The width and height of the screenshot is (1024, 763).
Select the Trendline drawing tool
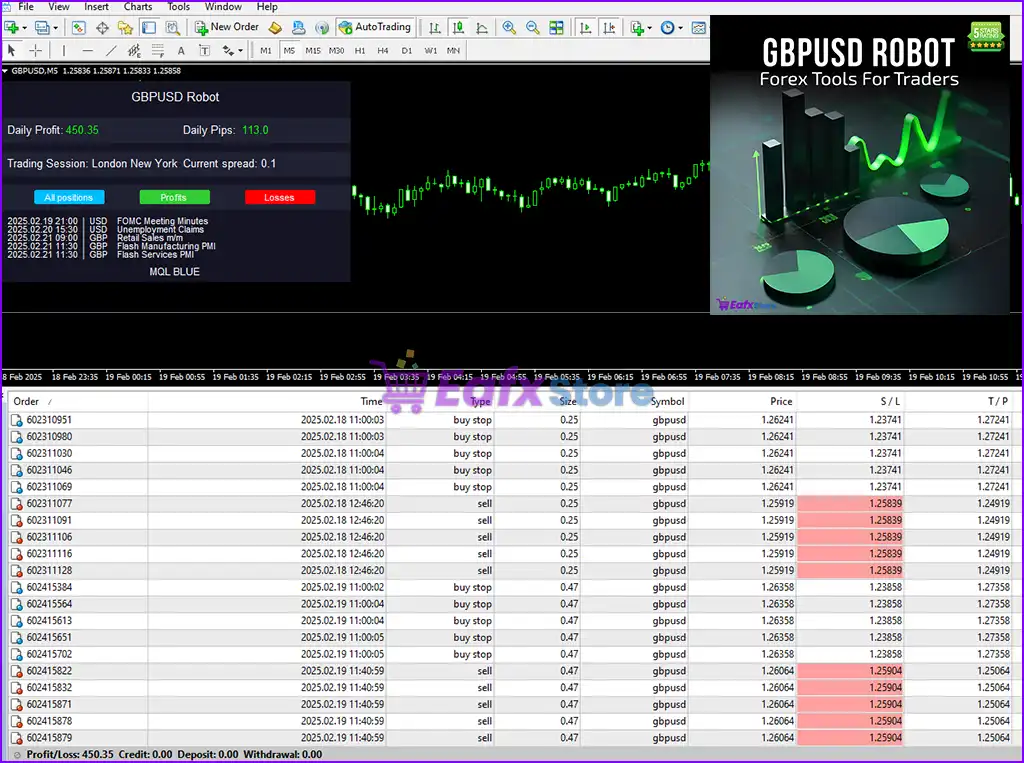(x=110, y=50)
